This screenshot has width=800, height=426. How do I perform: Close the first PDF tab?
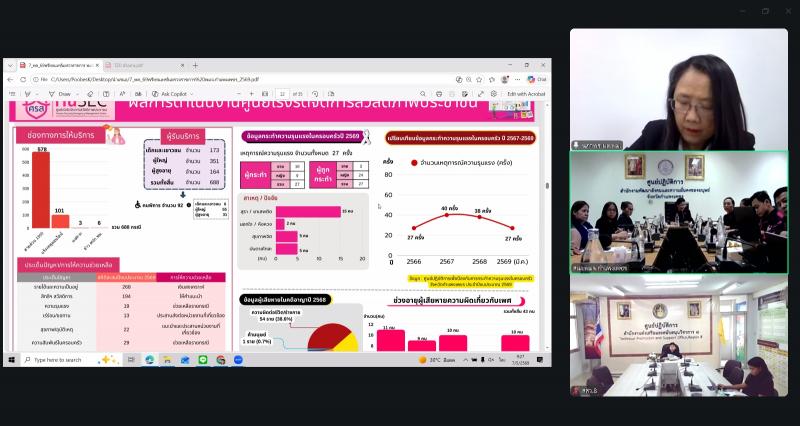[97, 65]
